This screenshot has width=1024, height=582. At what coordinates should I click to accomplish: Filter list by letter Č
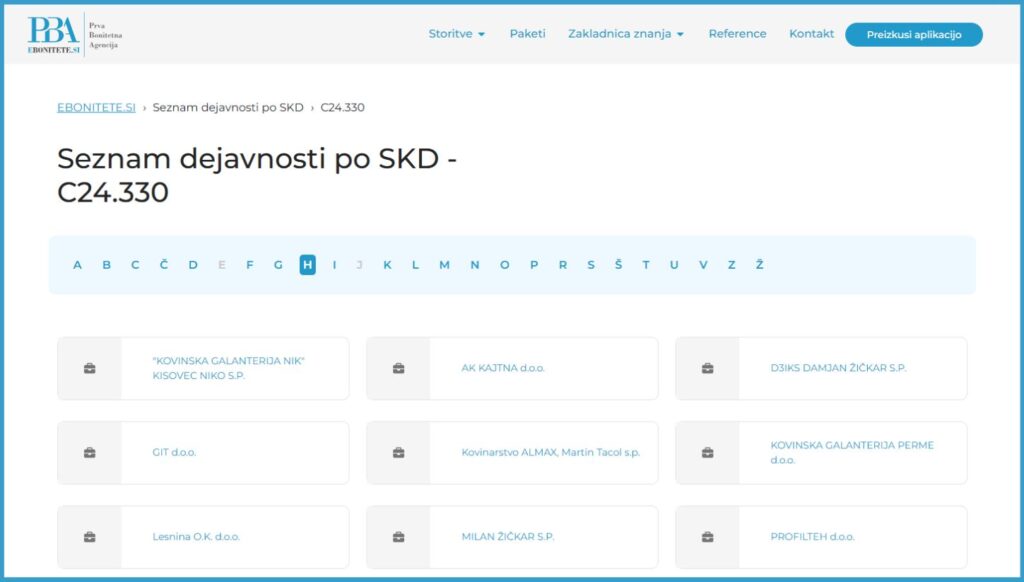164,265
